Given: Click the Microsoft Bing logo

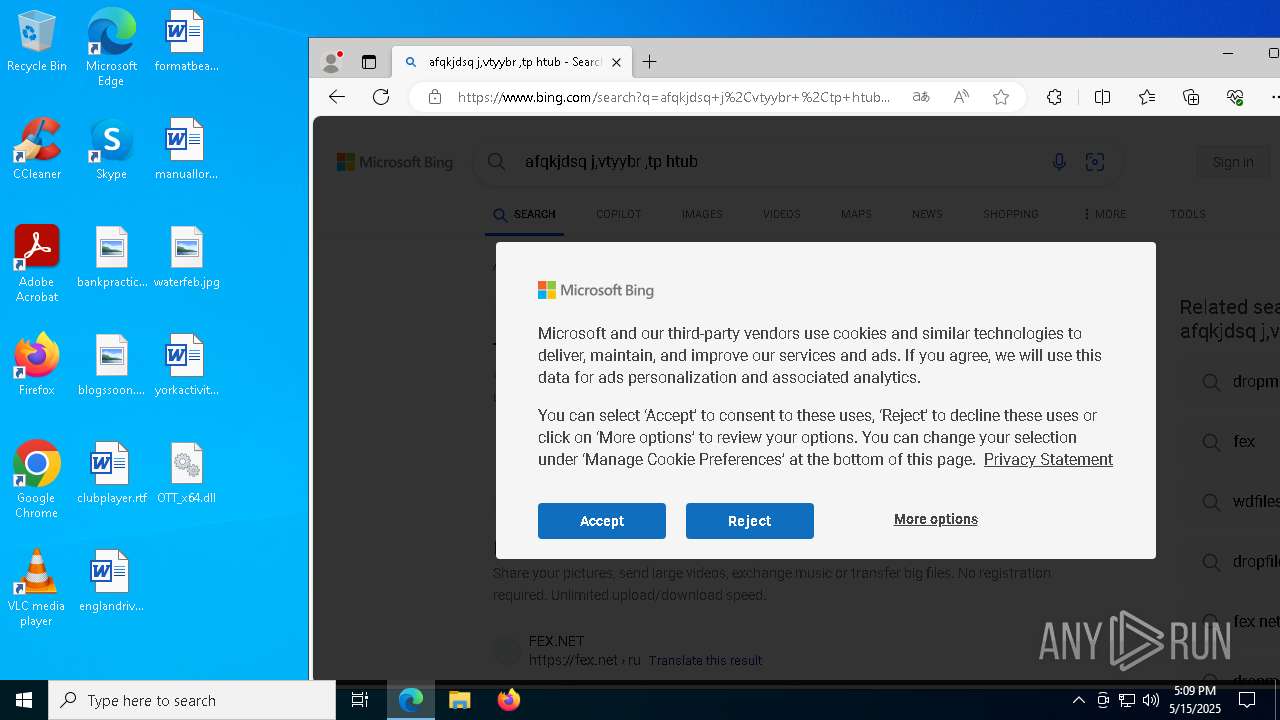Looking at the screenshot, I should click(x=395, y=162).
